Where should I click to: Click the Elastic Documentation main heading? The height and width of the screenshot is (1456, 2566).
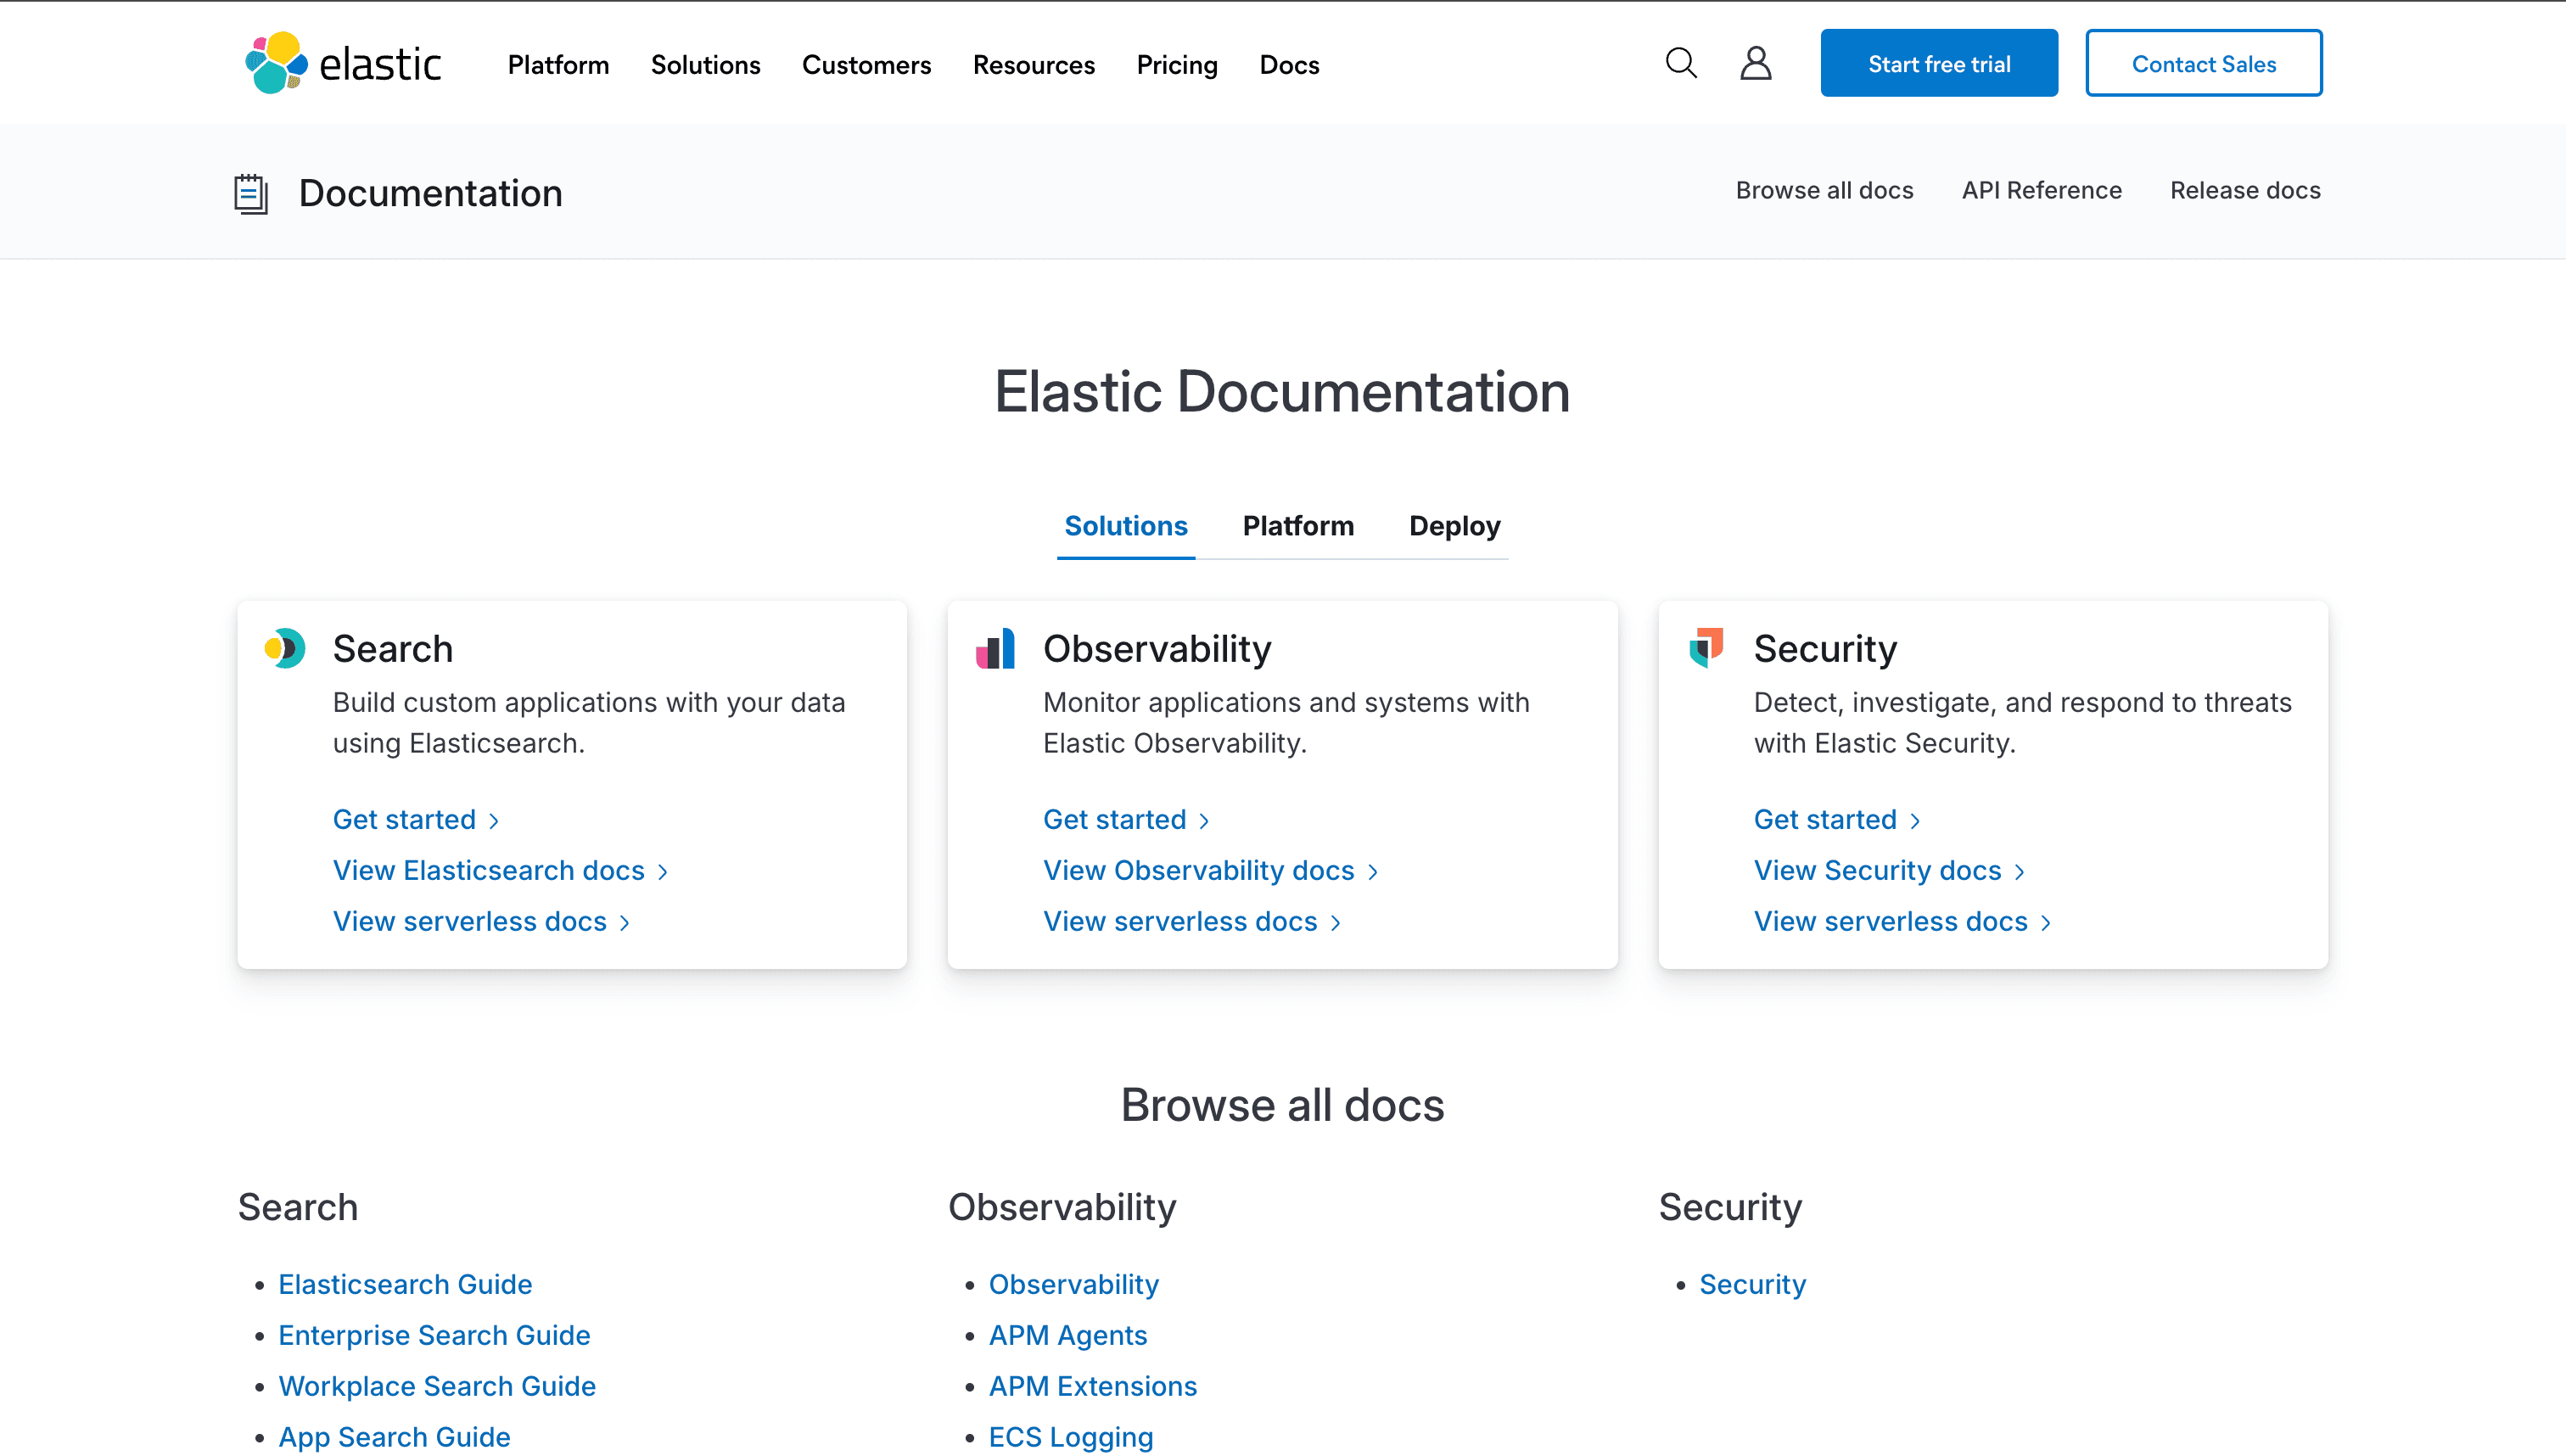(1282, 391)
